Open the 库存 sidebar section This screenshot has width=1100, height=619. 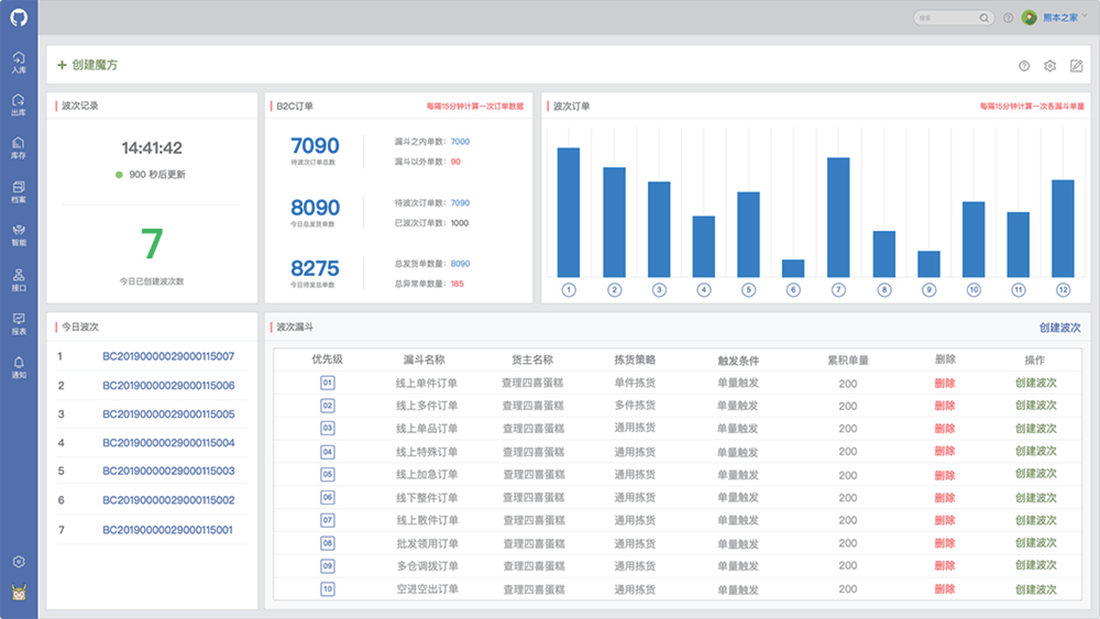click(x=19, y=148)
